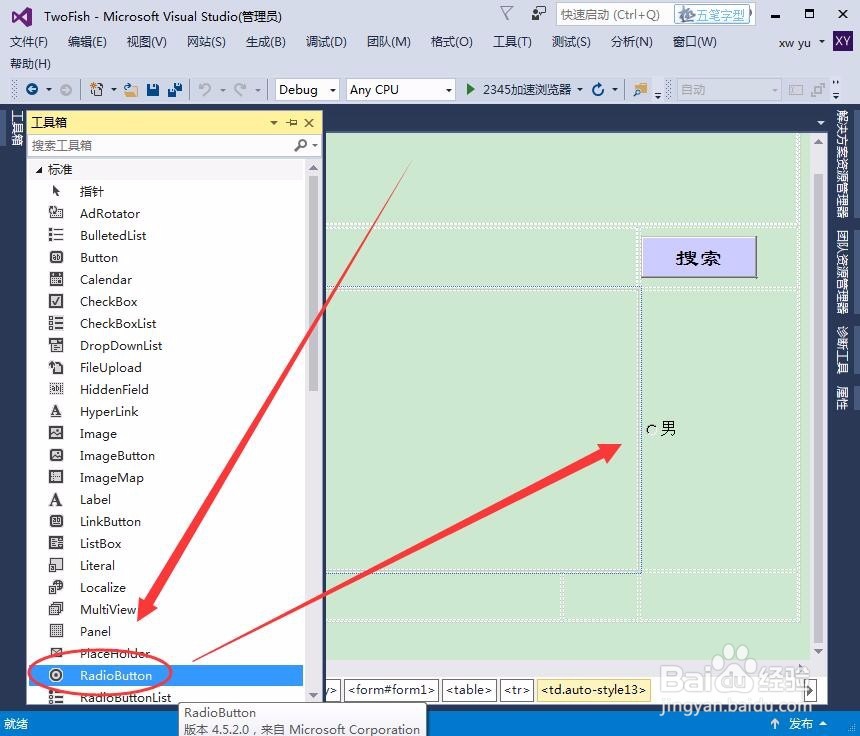This screenshot has height=736, width=860.
Task: Click the navigate backward toolbar icon
Action: (x=32, y=89)
